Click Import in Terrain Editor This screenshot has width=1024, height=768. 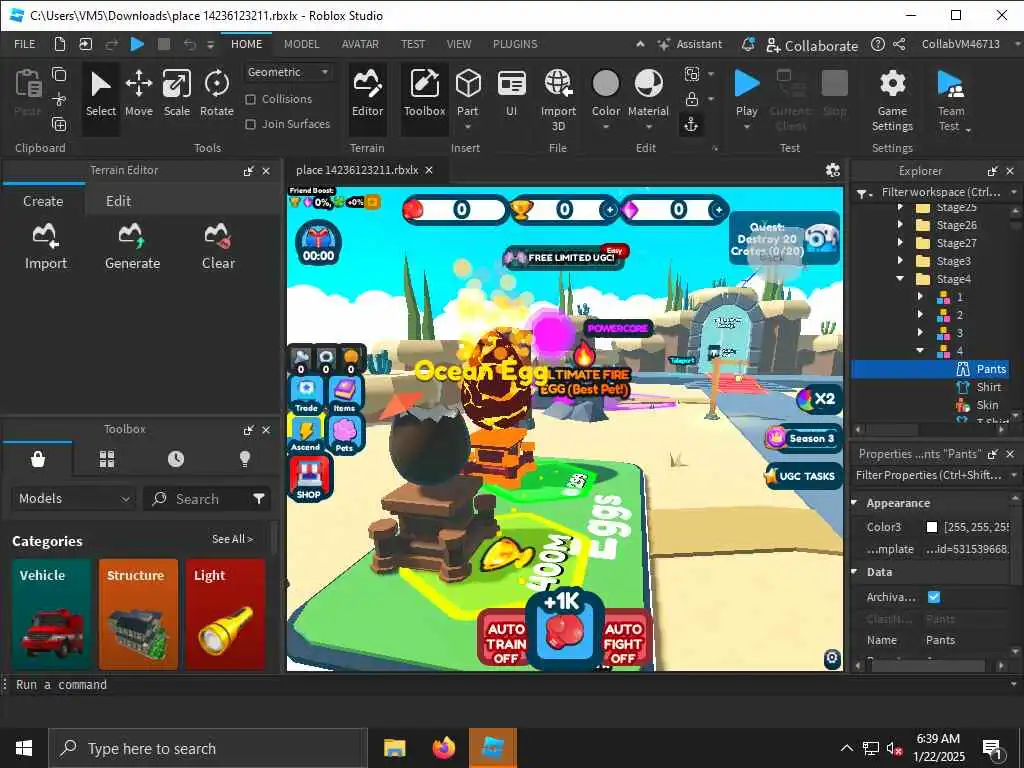coord(46,247)
